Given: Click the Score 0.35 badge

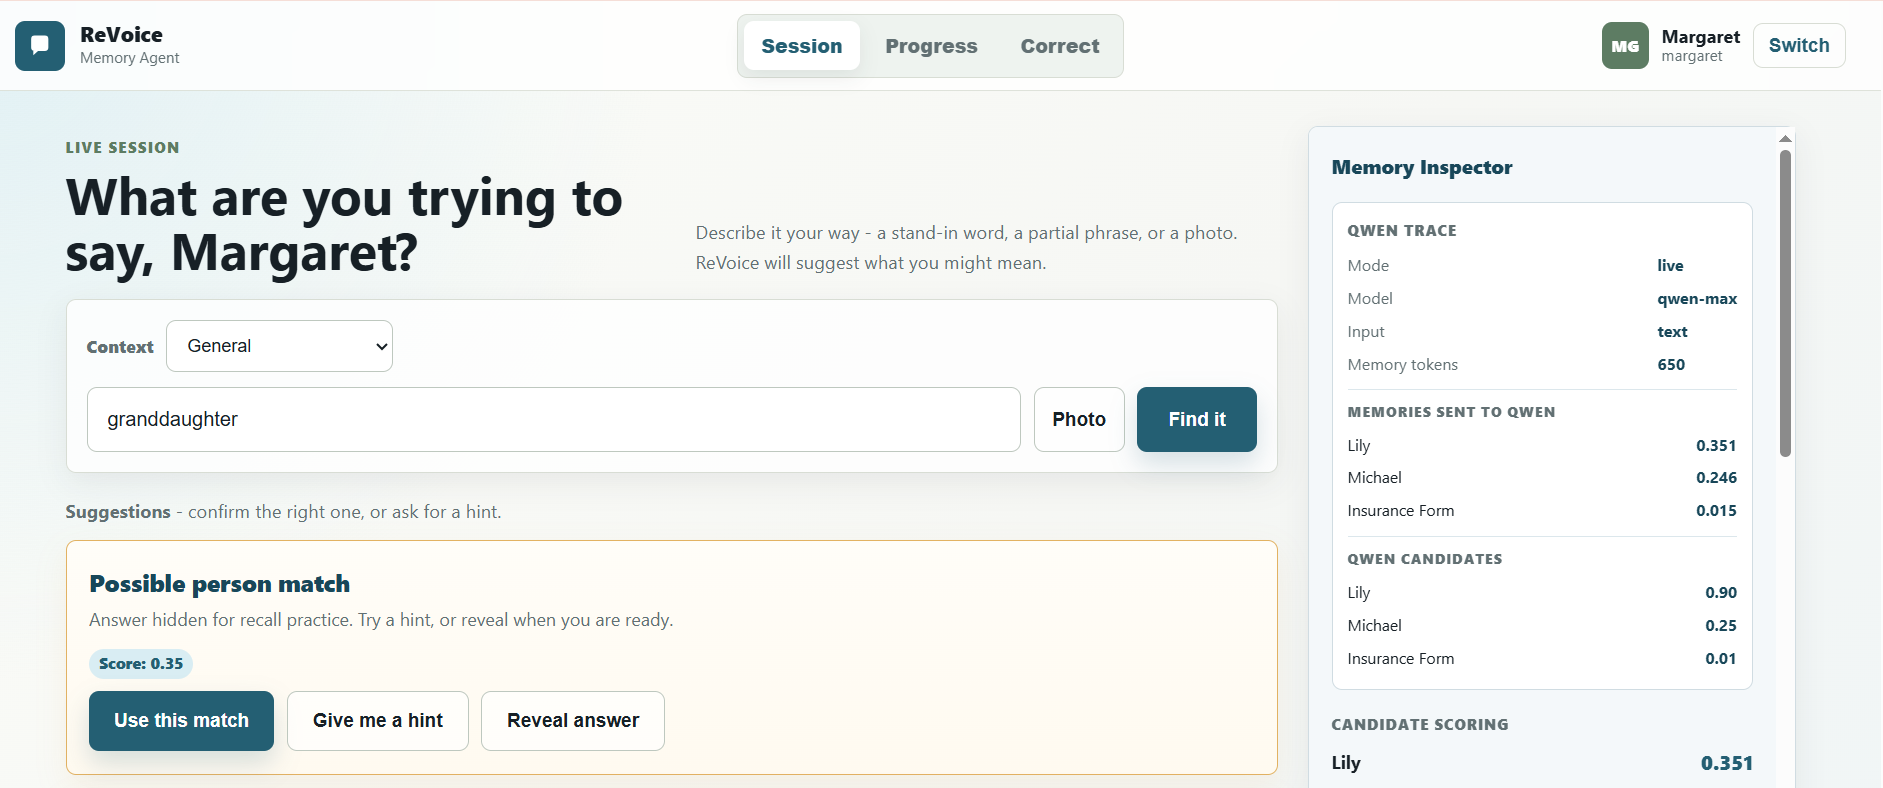Looking at the screenshot, I should (141, 663).
